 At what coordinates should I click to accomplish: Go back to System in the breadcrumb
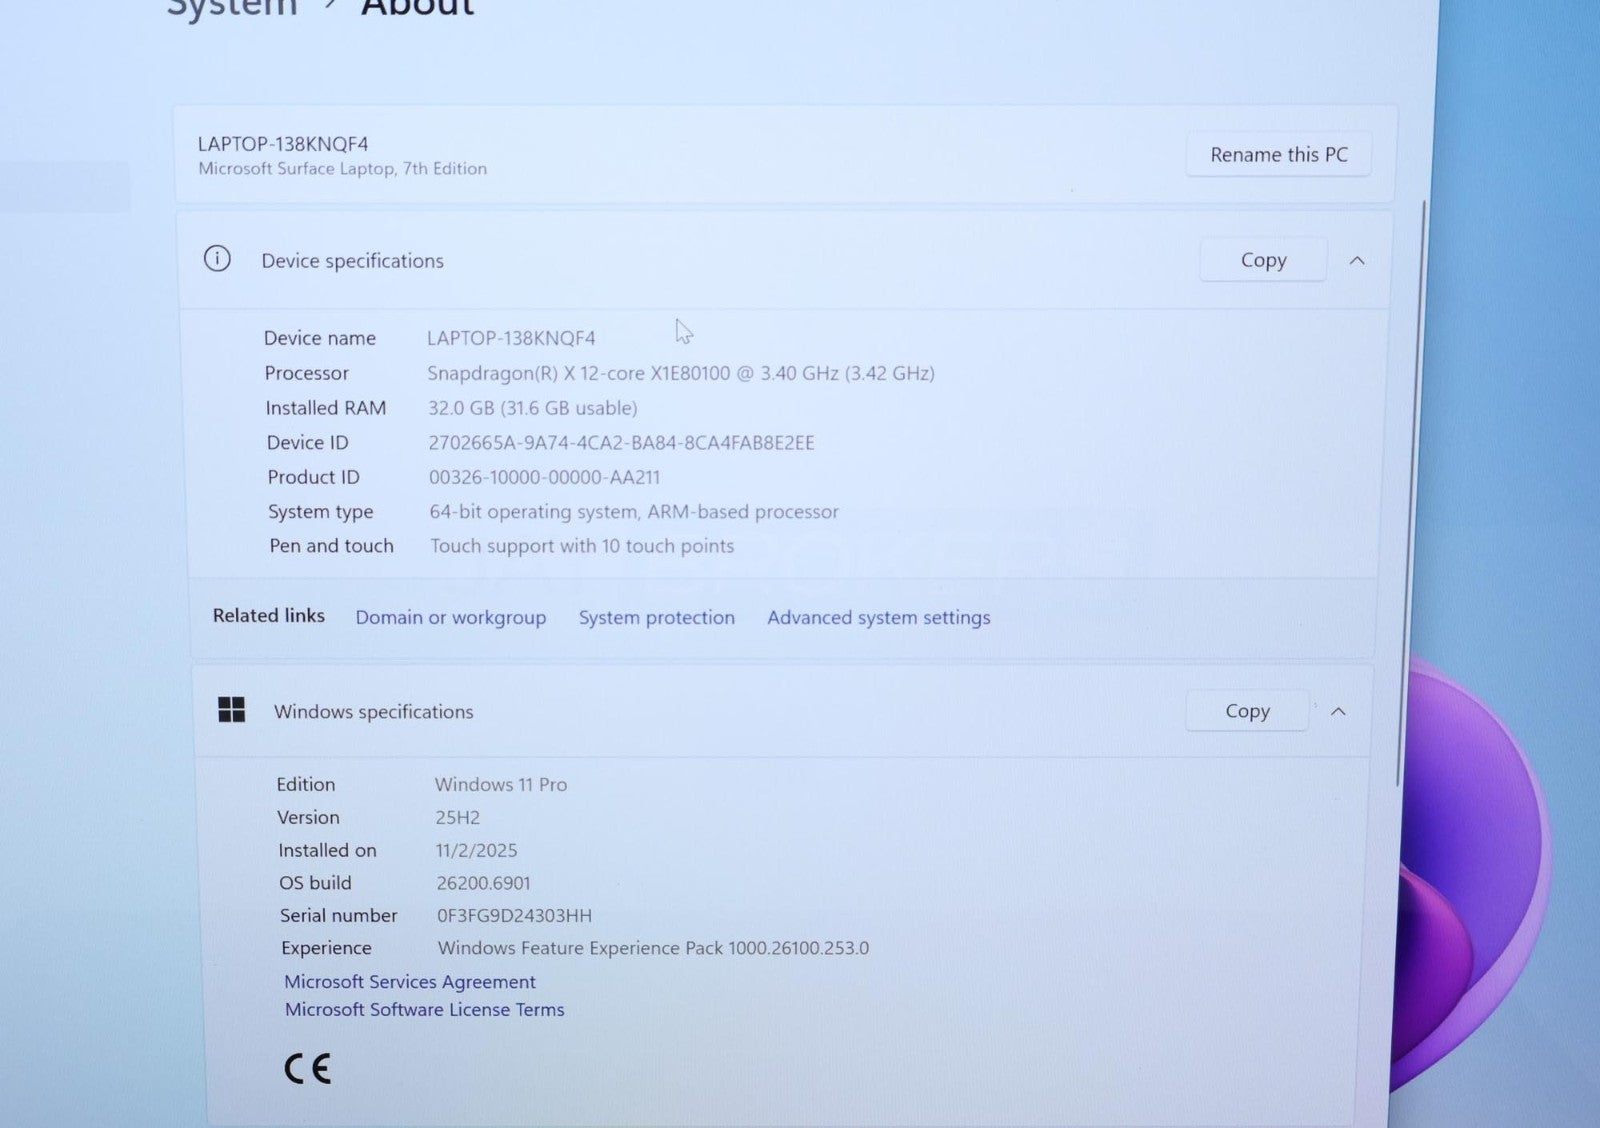232,8
